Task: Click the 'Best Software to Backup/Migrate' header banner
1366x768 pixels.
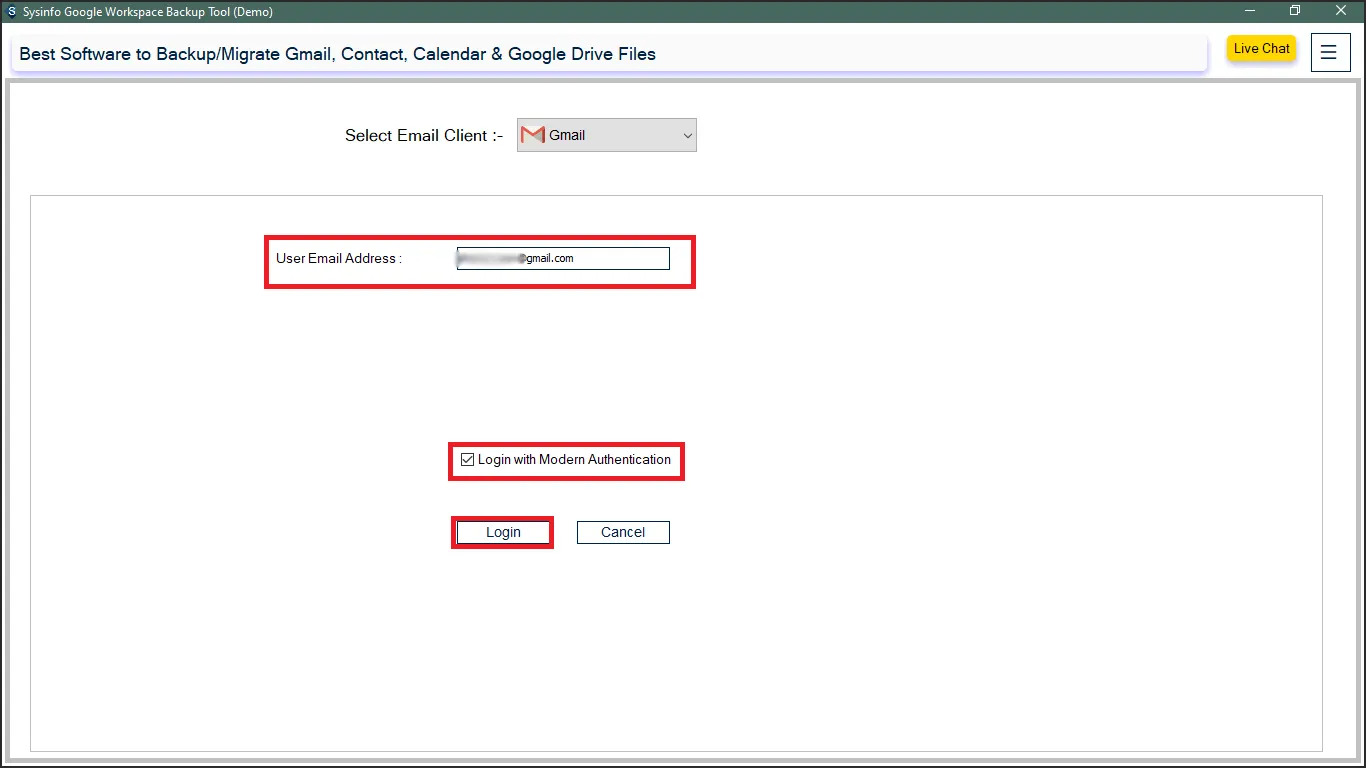Action: (x=337, y=54)
